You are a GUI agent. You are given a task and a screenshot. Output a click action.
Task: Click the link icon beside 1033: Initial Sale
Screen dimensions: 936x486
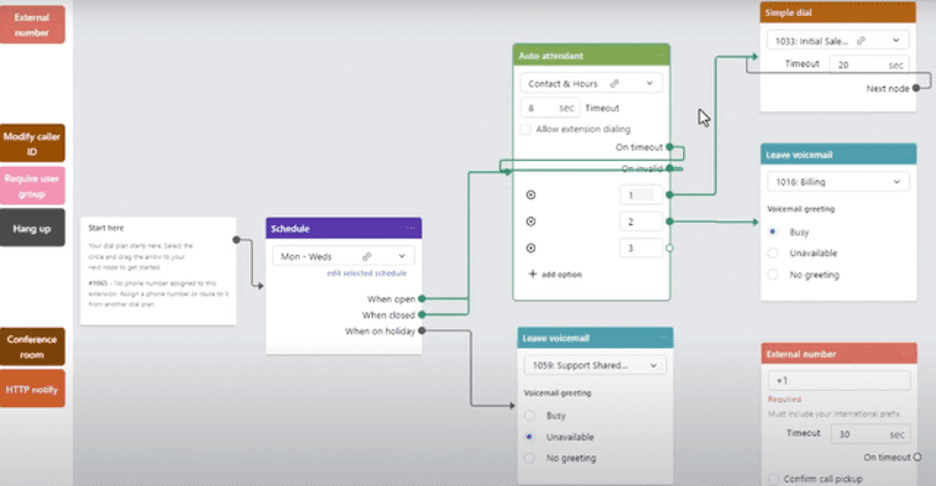[x=861, y=41]
